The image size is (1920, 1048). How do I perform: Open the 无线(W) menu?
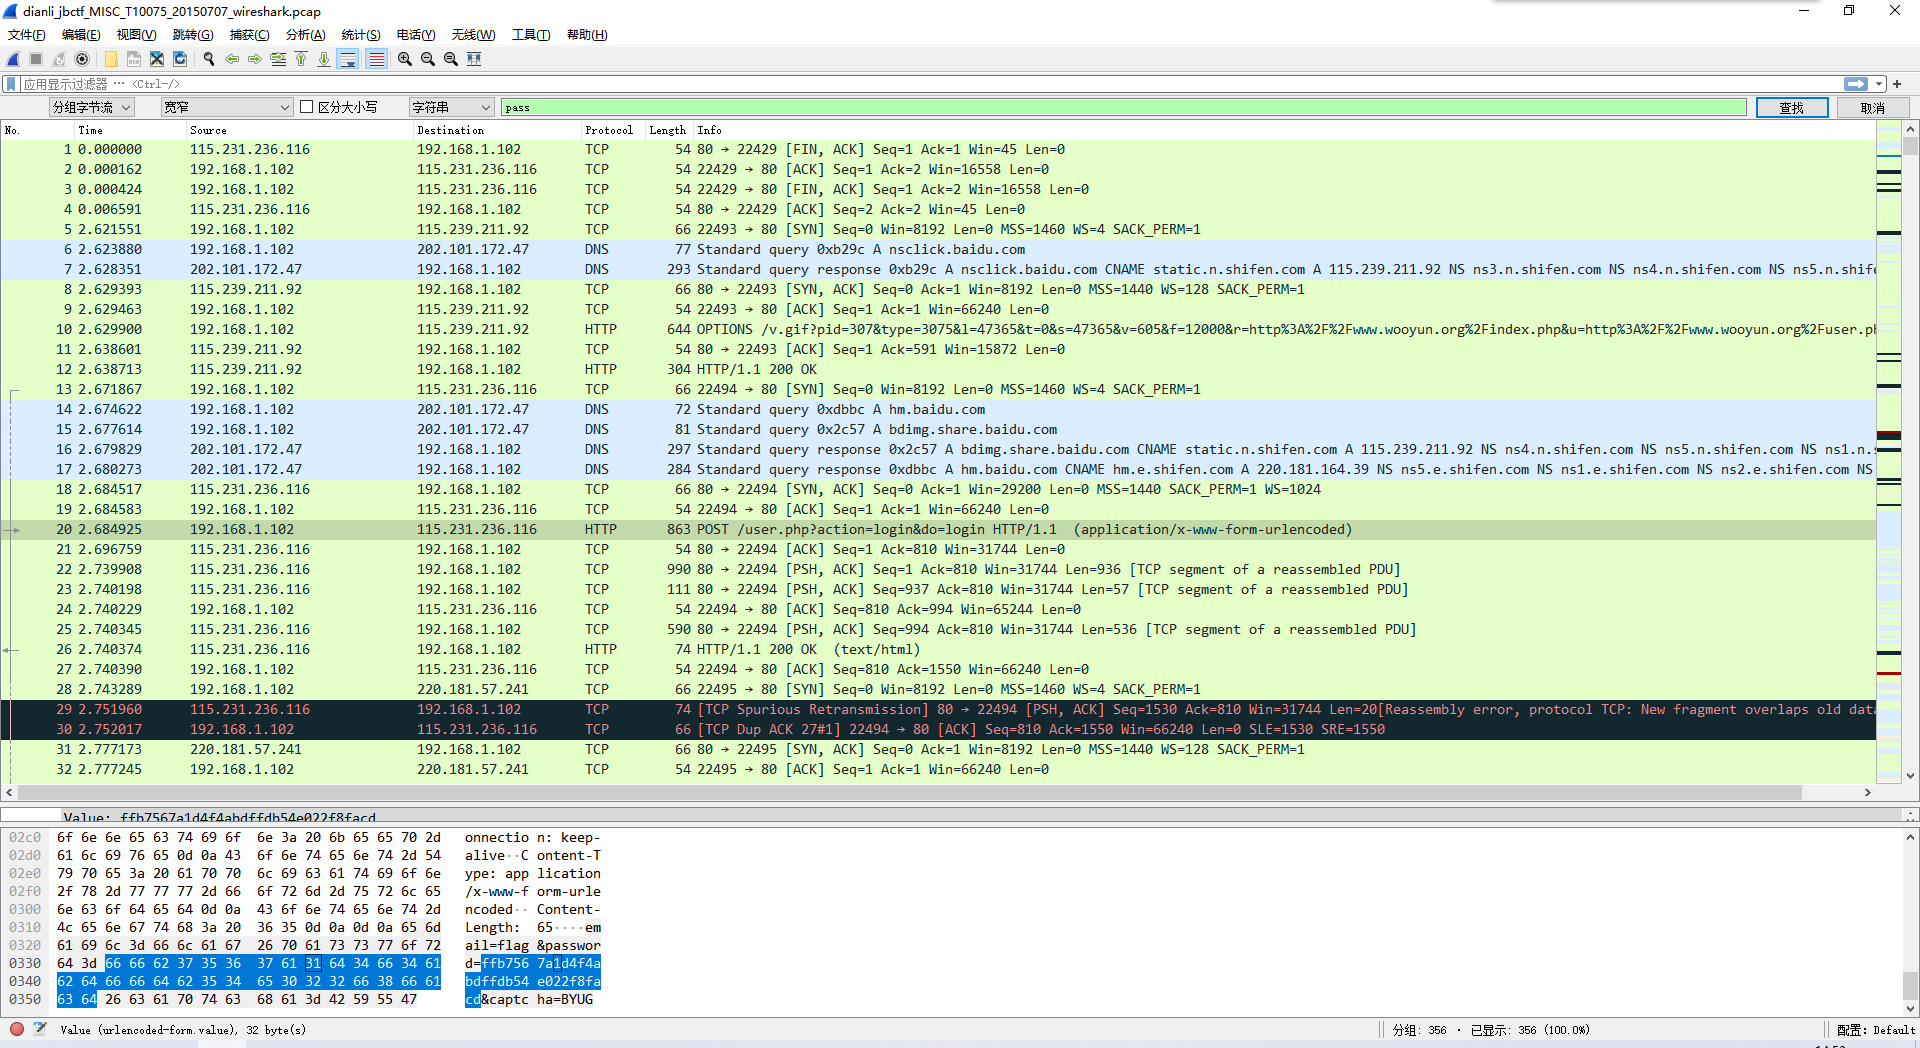[473, 35]
